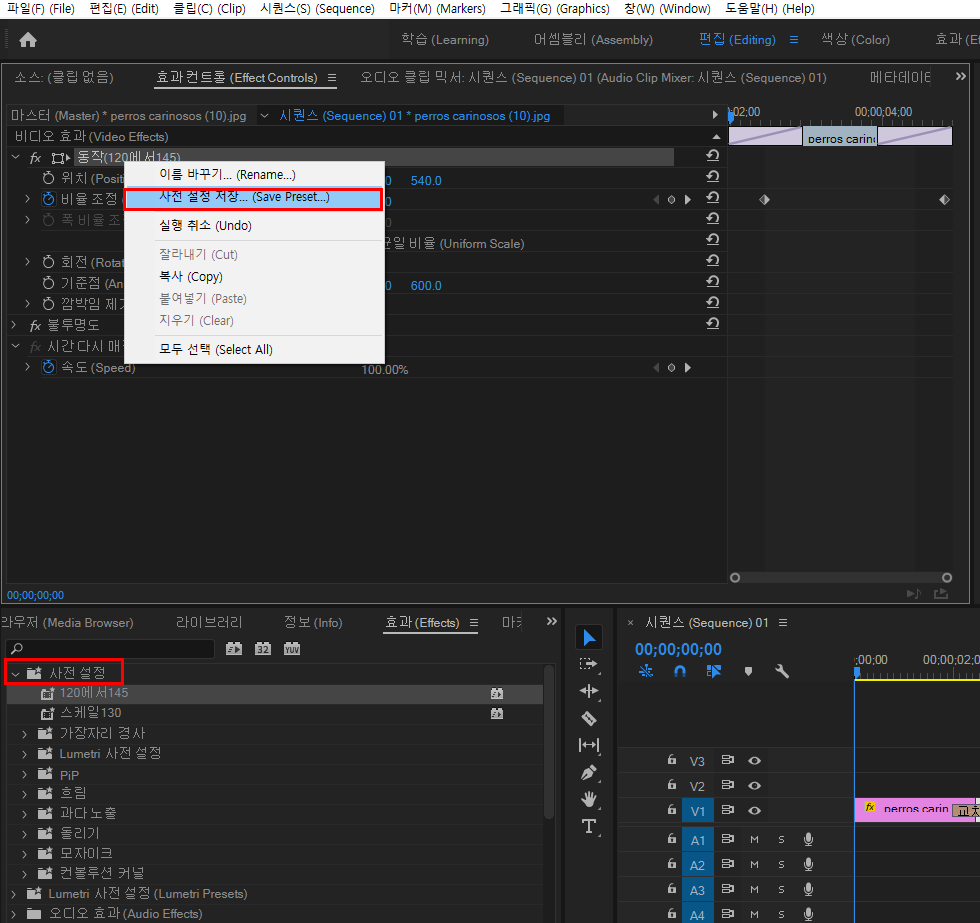The height and width of the screenshot is (923, 980).
Task: Reset the Position parameter
Action: click(712, 176)
